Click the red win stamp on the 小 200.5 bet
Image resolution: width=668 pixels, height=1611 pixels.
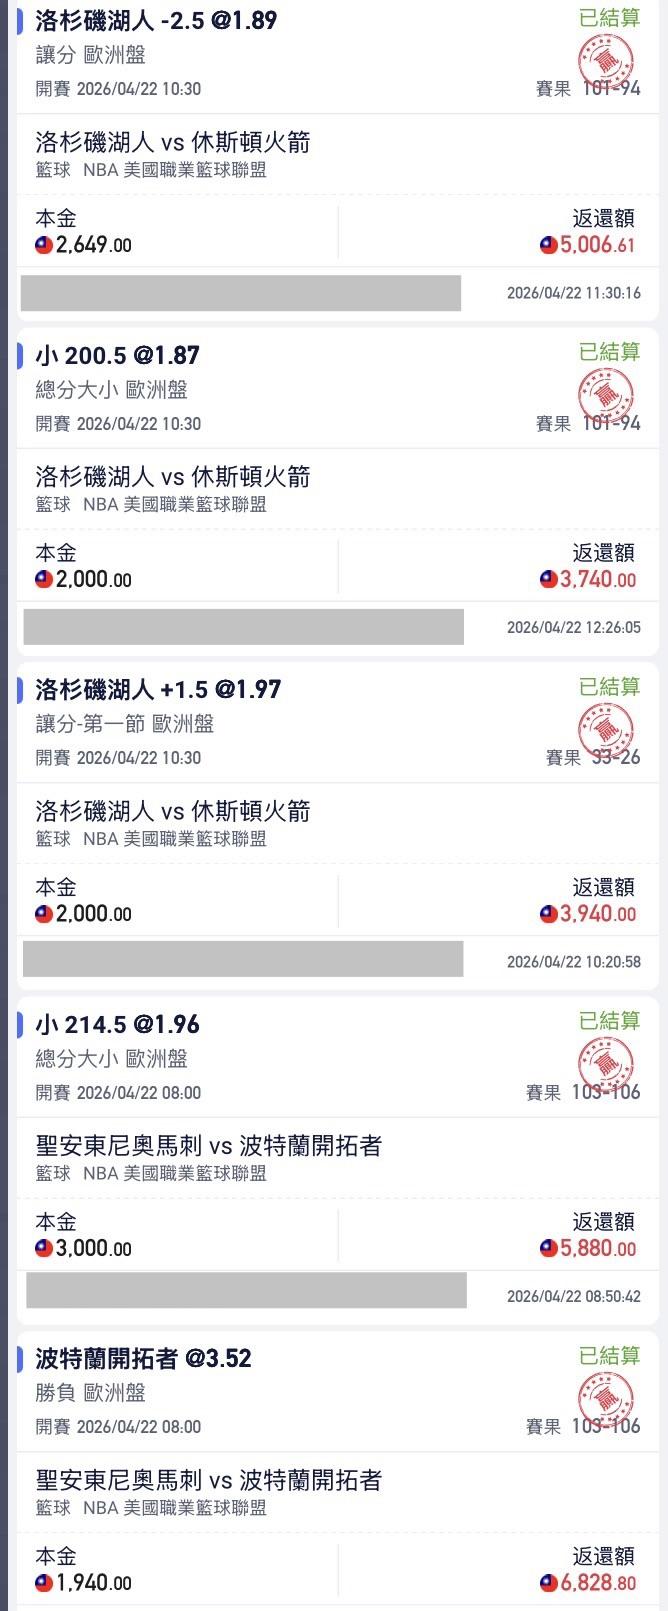click(x=606, y=394)
